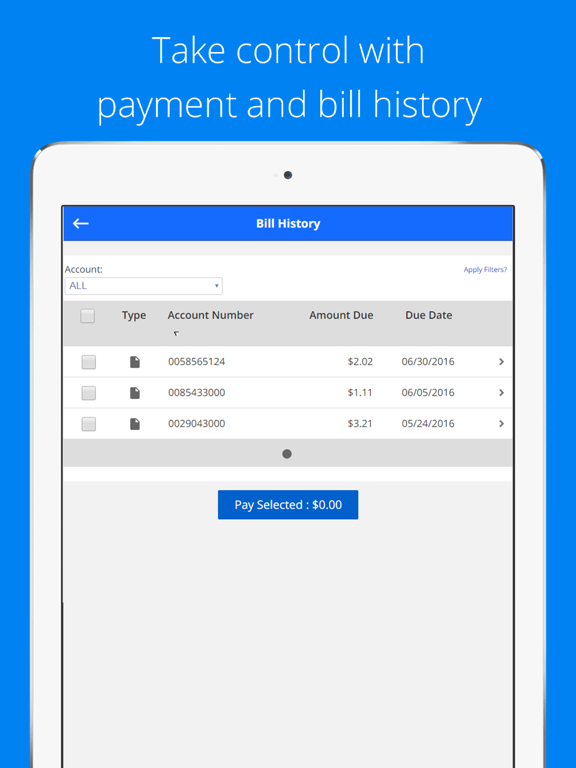Click the Apply Filters? link
The image size is (576, 768).
point(485,270)
